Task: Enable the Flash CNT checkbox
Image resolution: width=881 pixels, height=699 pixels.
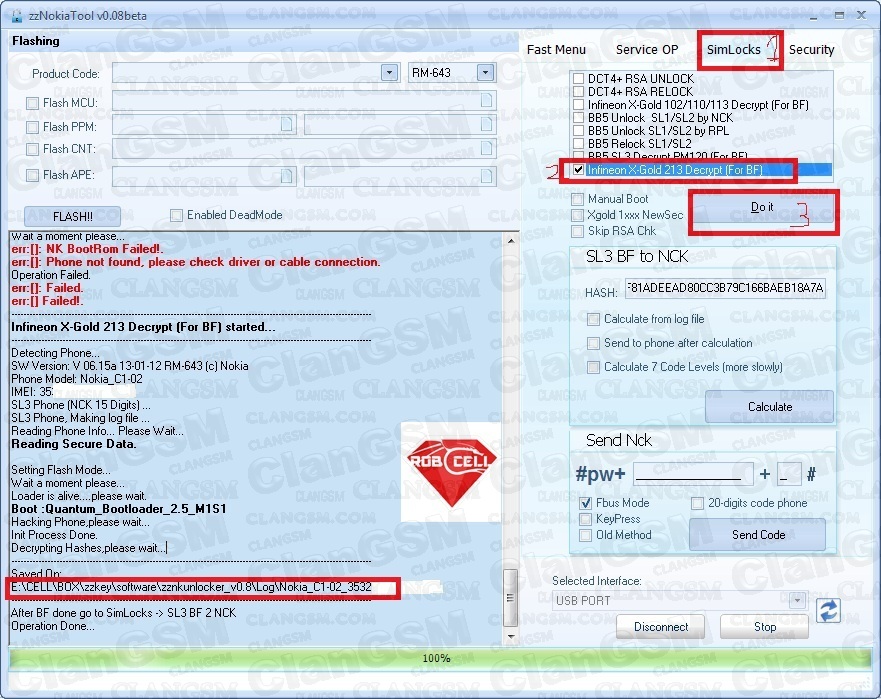Action: (x=33, y=149)
